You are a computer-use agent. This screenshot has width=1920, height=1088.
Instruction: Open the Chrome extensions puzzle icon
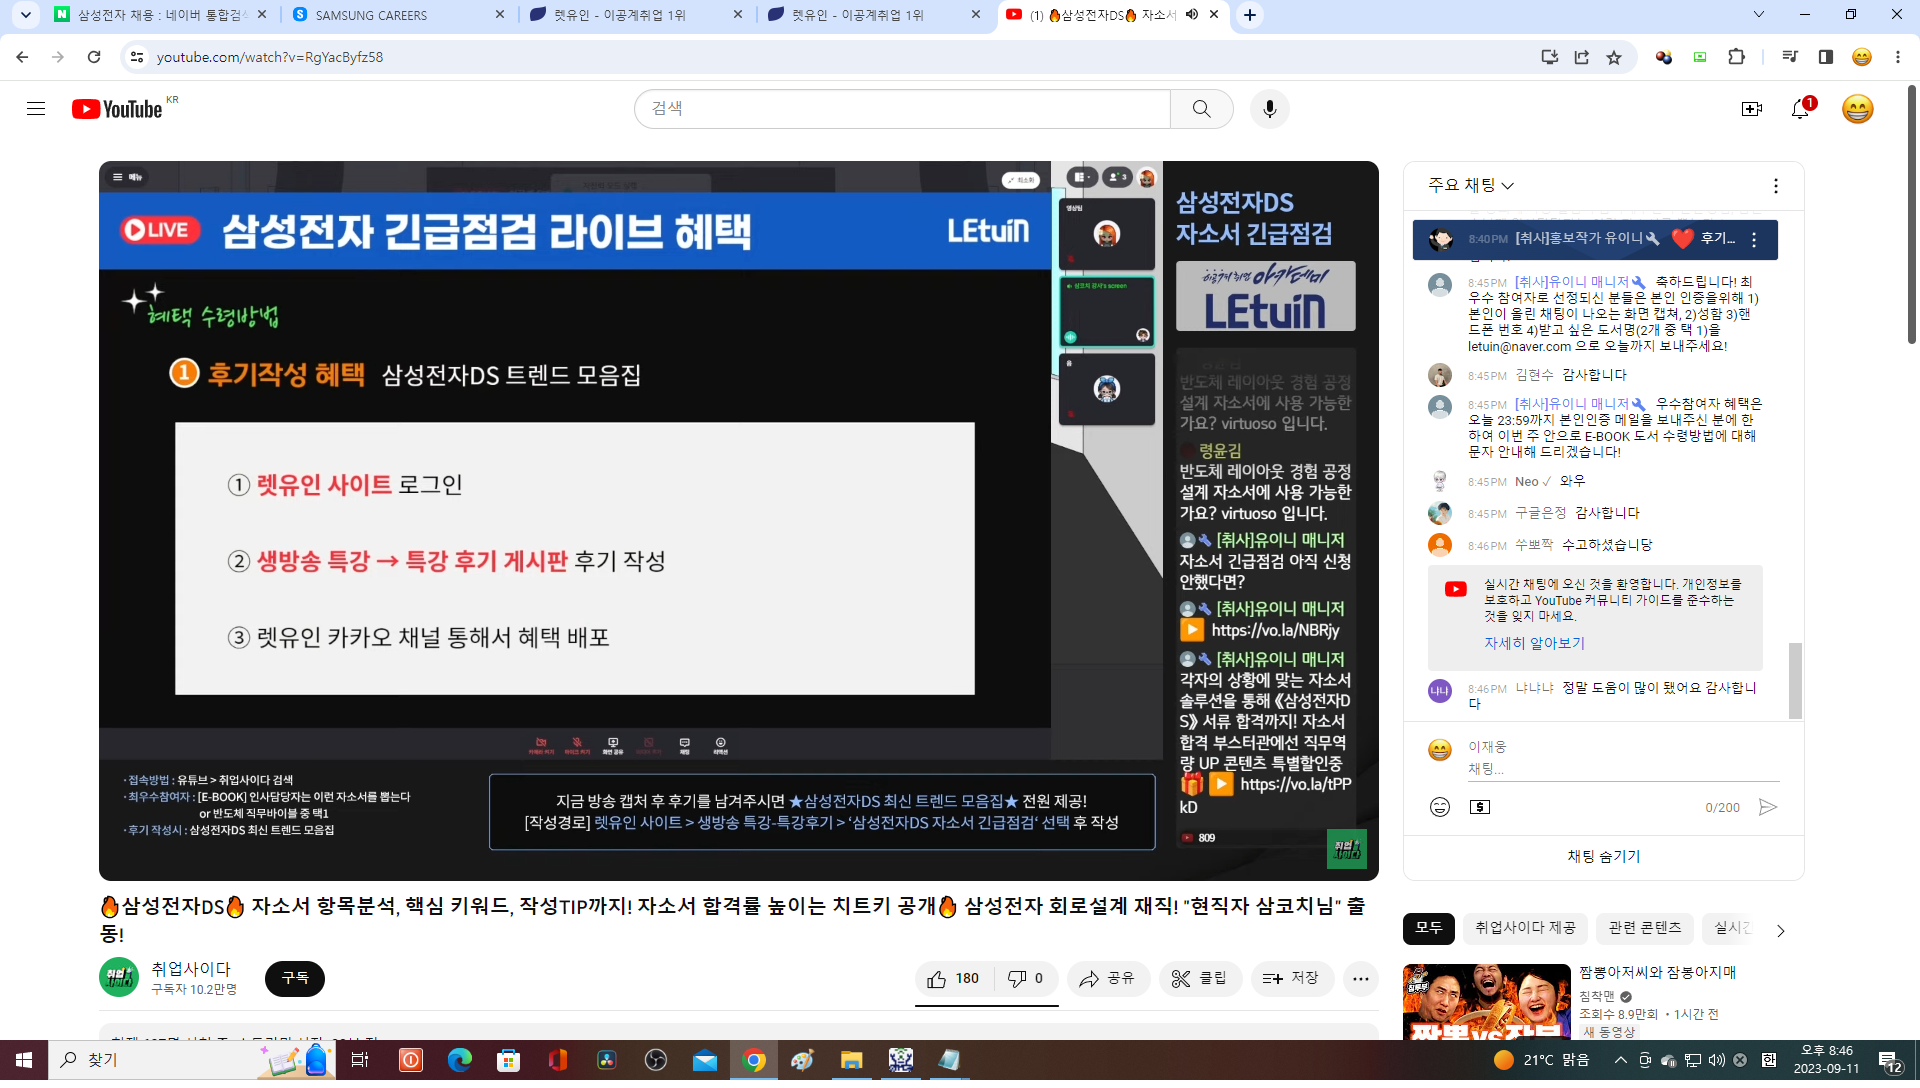coord(1737,57)
